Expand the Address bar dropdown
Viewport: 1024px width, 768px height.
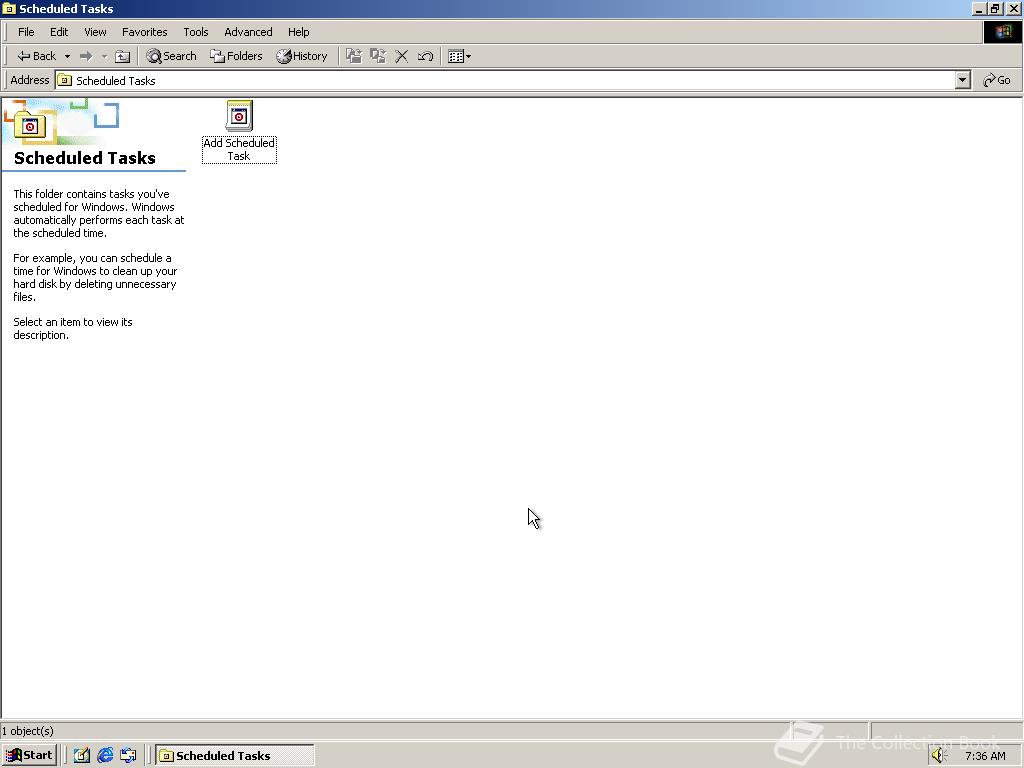click(x=963, y=80)
